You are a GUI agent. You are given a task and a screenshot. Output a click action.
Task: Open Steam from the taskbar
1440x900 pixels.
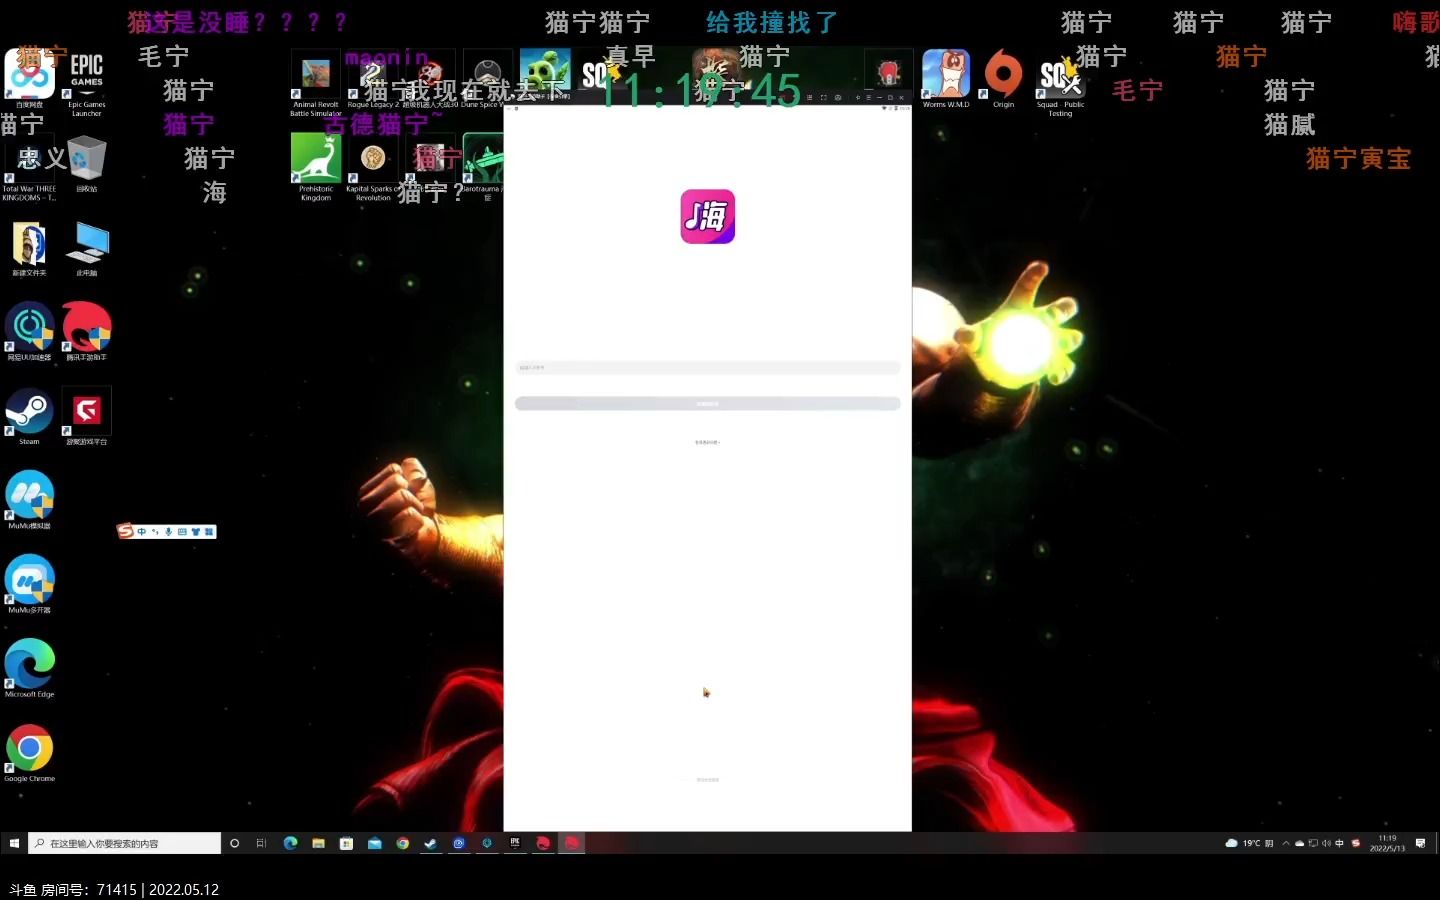pyautogui.click(x=430, y=843)
